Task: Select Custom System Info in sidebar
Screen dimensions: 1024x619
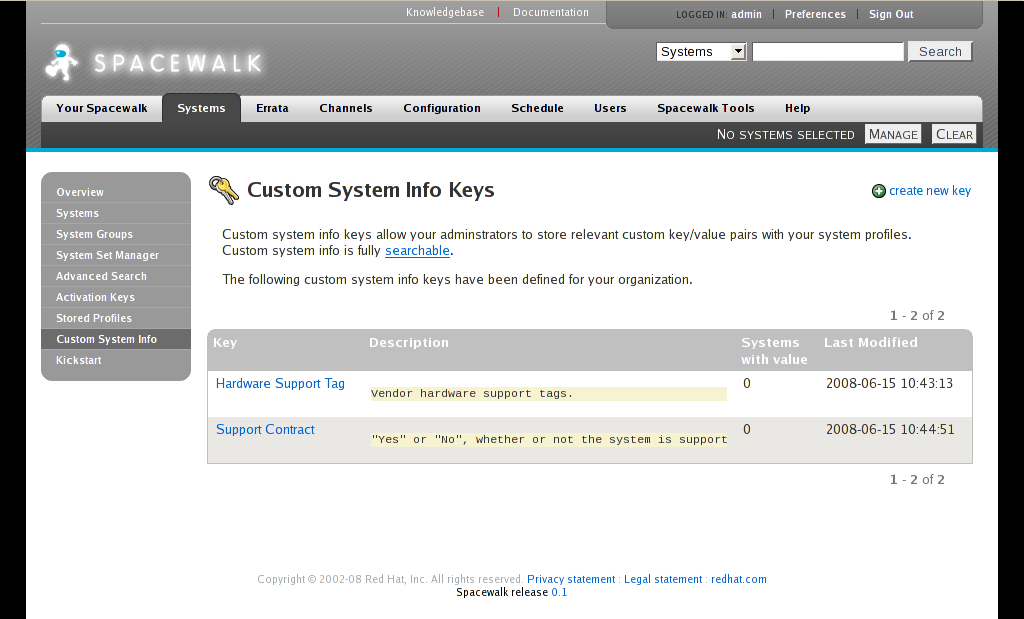Action: [x=116, y=339]
